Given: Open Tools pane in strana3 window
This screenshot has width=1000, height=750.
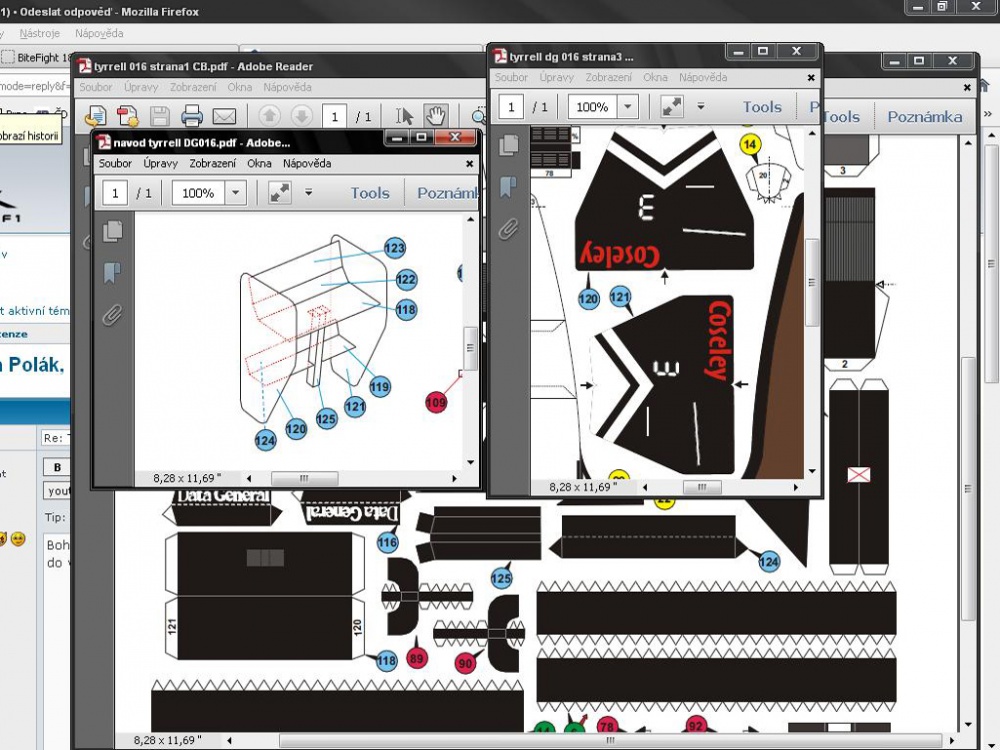Looking at the screenshot, I should tap(762, 107).
